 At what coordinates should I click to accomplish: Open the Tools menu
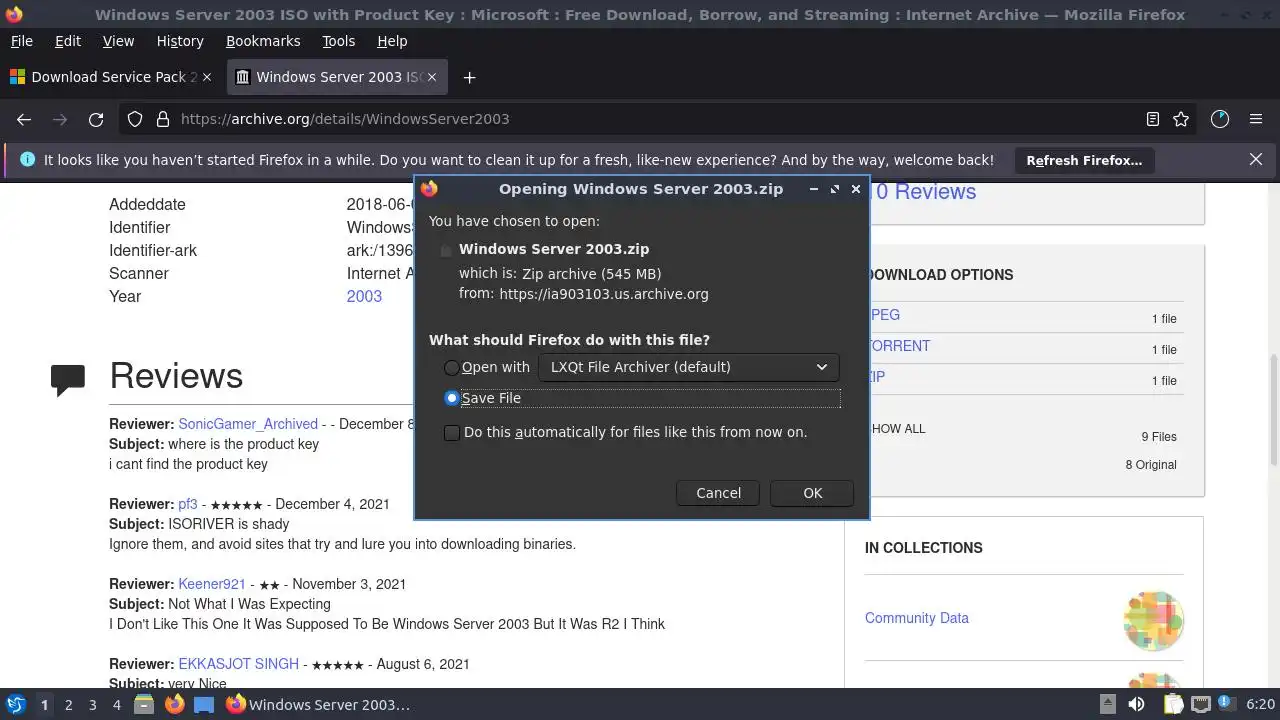tap(338, 41)
